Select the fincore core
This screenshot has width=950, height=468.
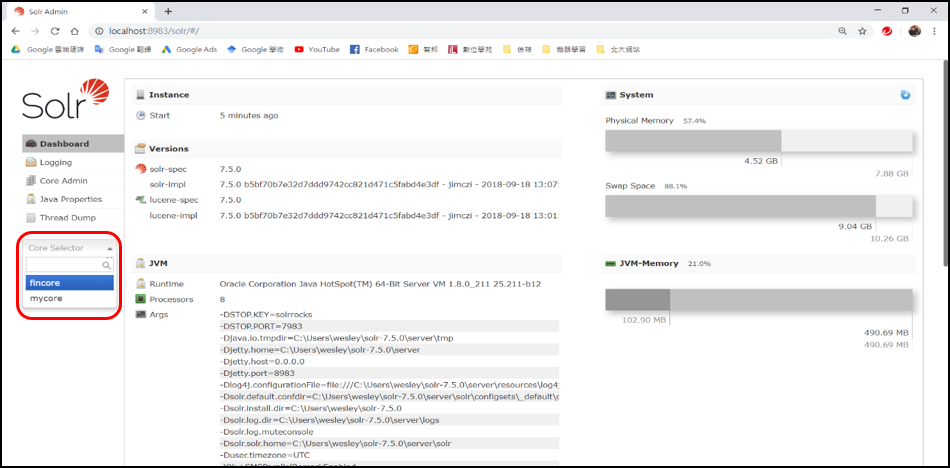coord(70,283)
